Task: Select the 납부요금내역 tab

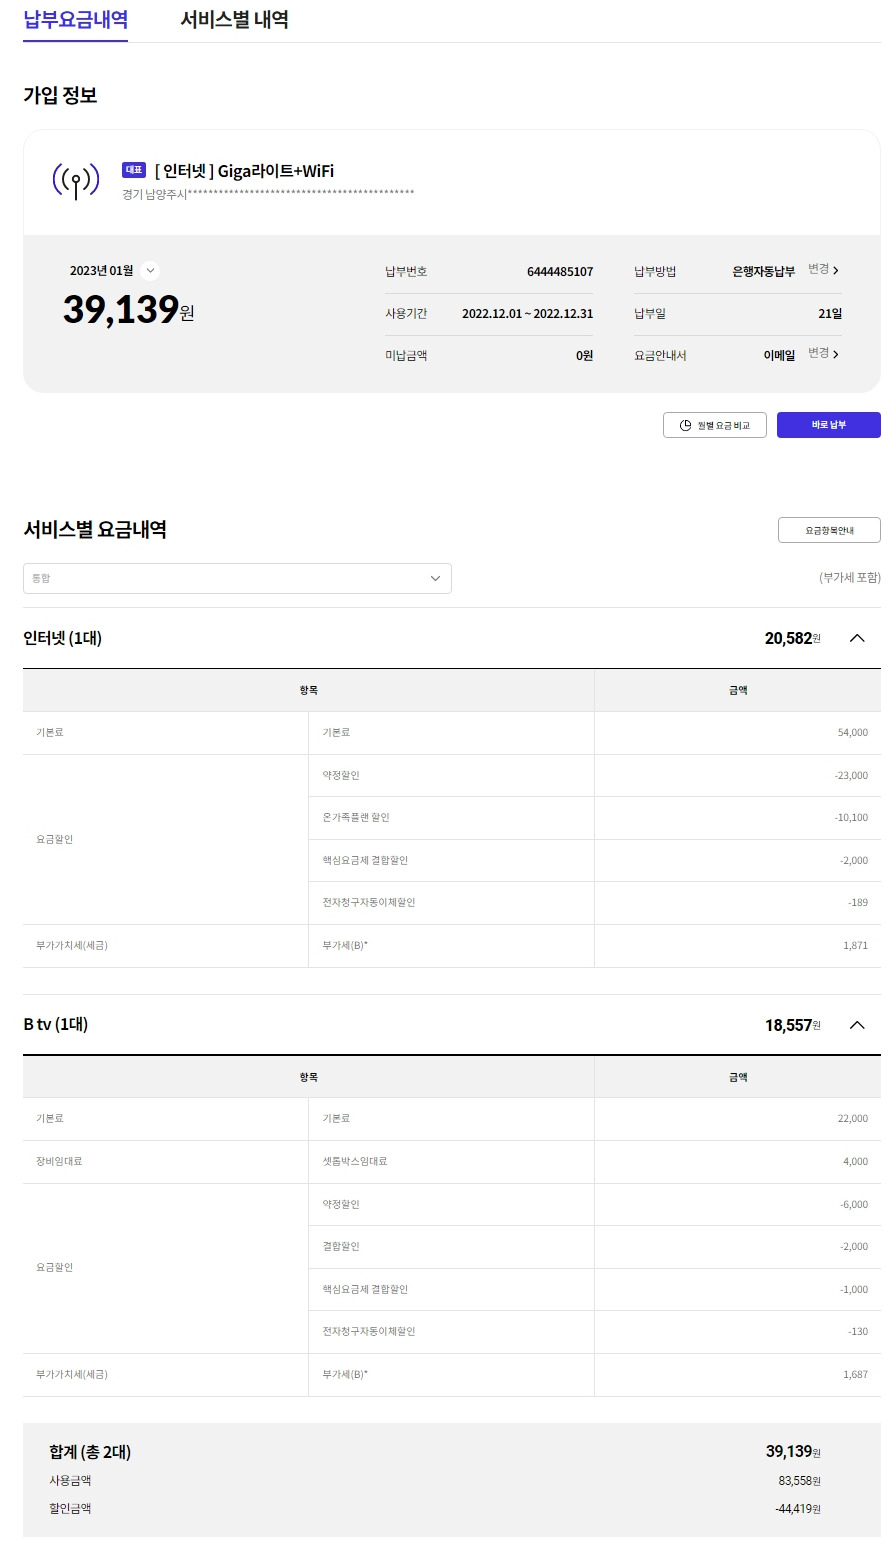Action: [75, 20]
